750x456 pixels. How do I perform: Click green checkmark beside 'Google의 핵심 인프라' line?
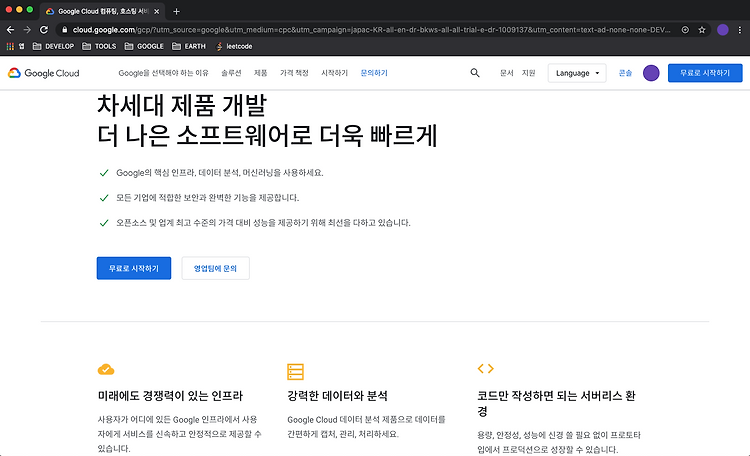pos(104,173)
